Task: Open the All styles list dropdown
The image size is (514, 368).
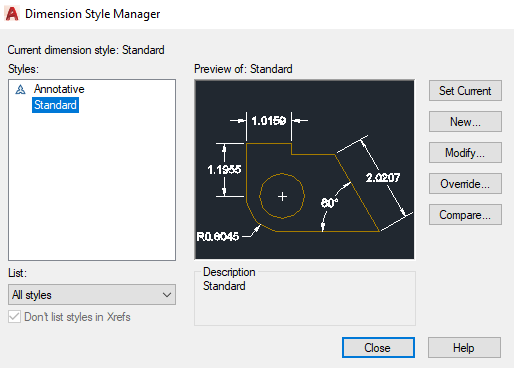Action: [92, 295]
